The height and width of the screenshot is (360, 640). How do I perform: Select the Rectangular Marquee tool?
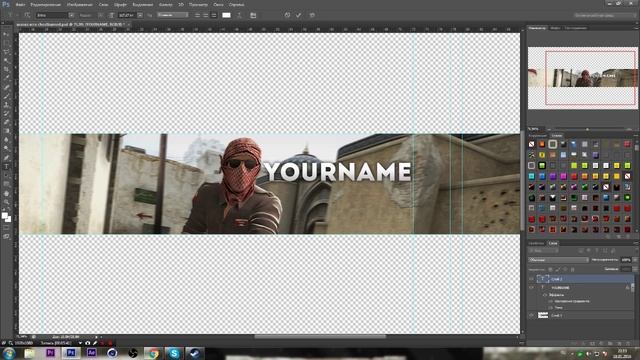click(x=6, y=43)
